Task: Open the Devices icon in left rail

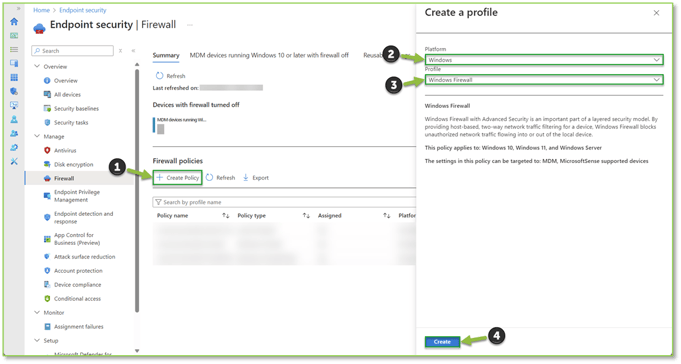Action: coord(14,63)
